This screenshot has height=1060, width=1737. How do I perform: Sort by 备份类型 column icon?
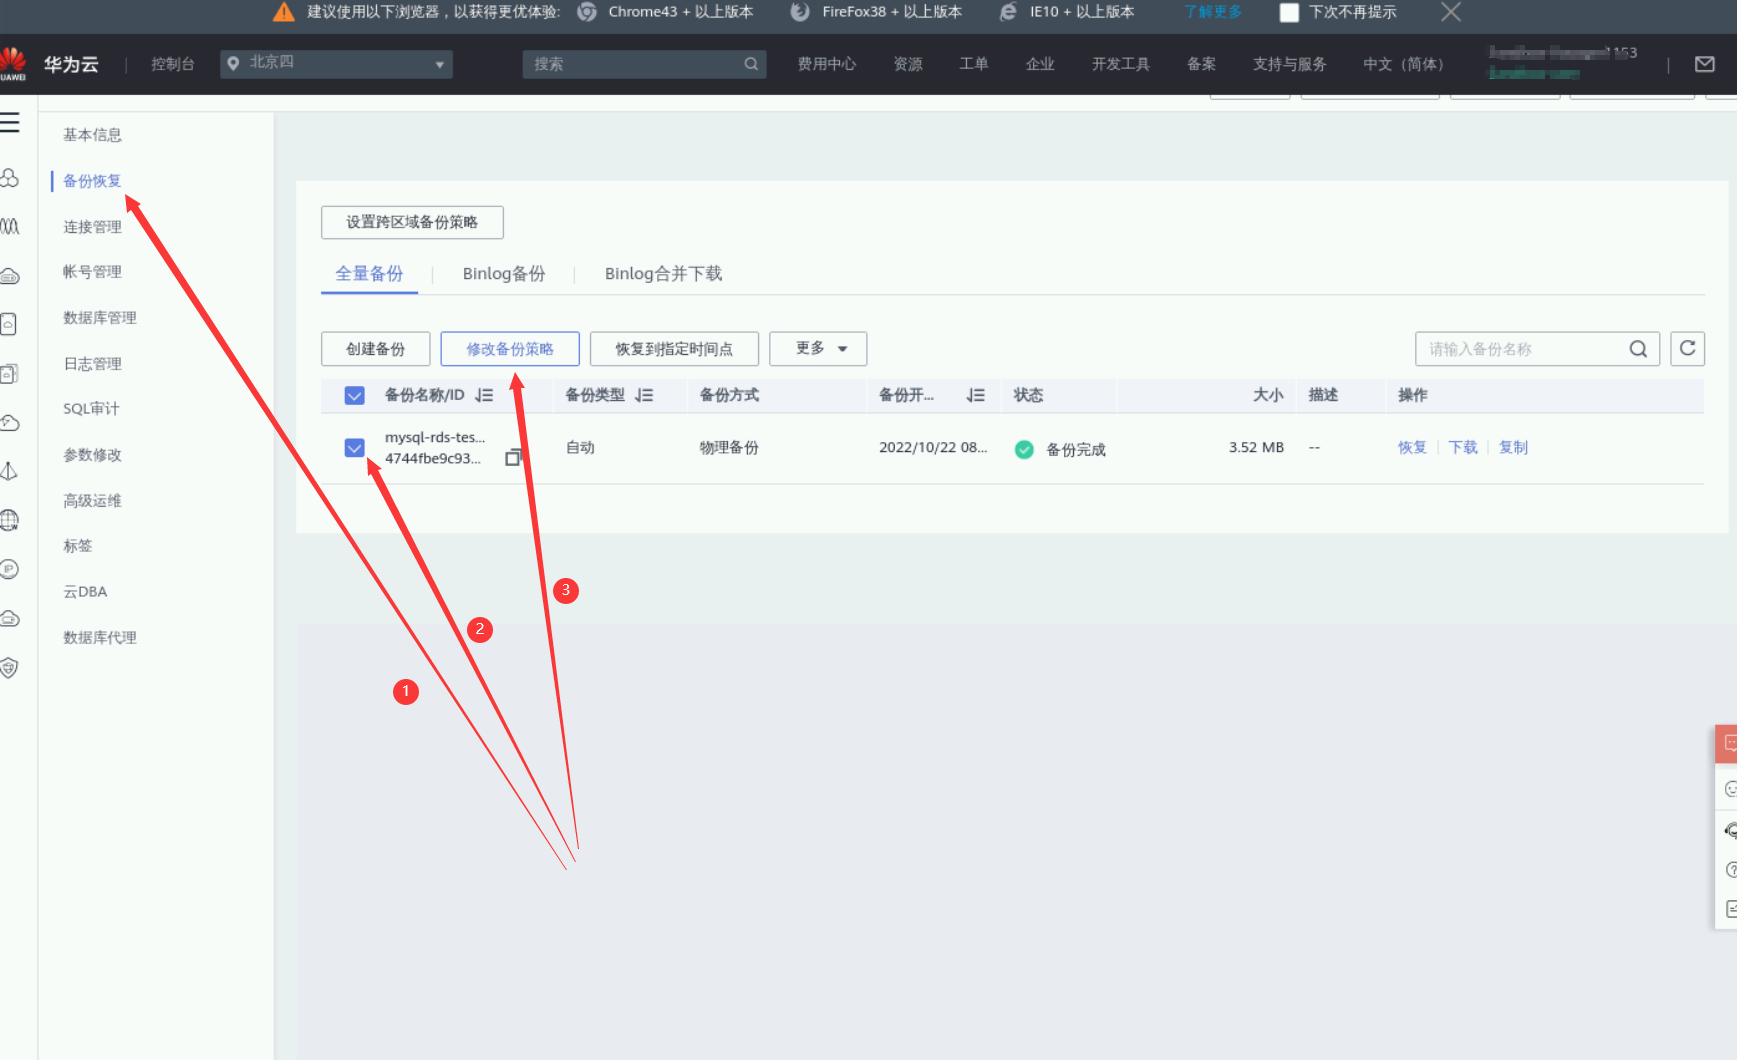click(x=644, y=395)
